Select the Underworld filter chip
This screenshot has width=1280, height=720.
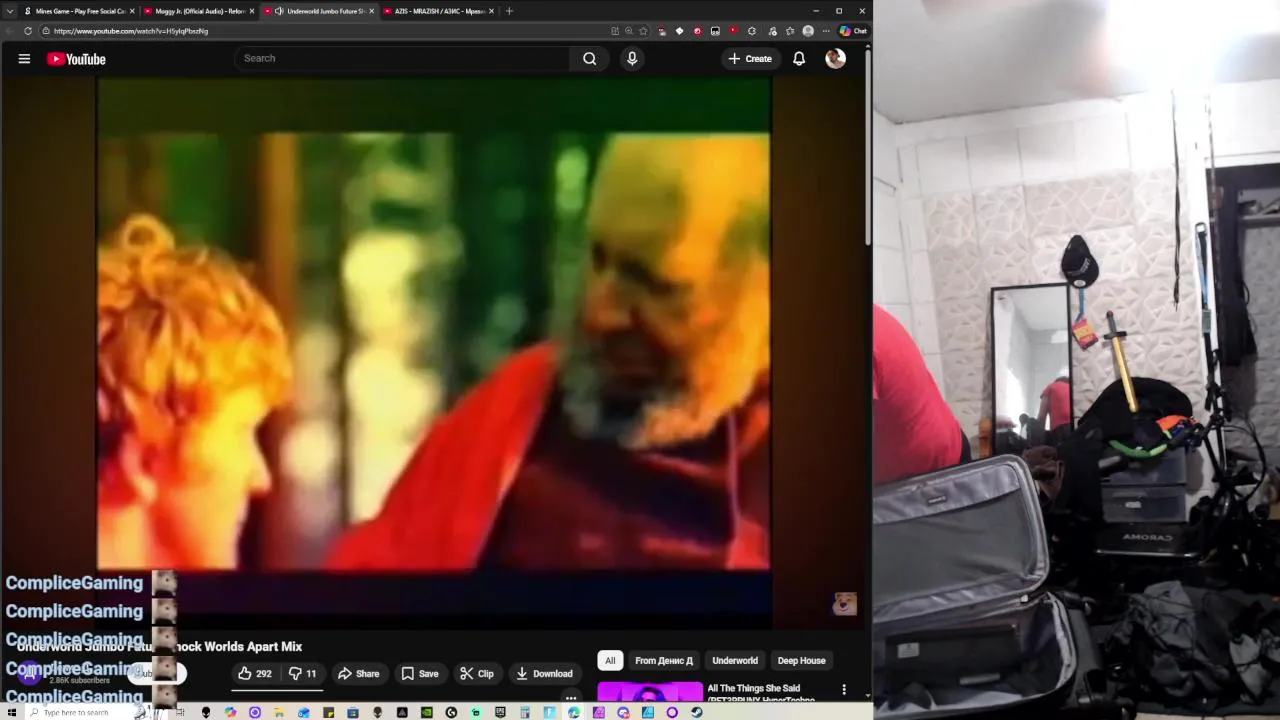[x=735, y=660]
